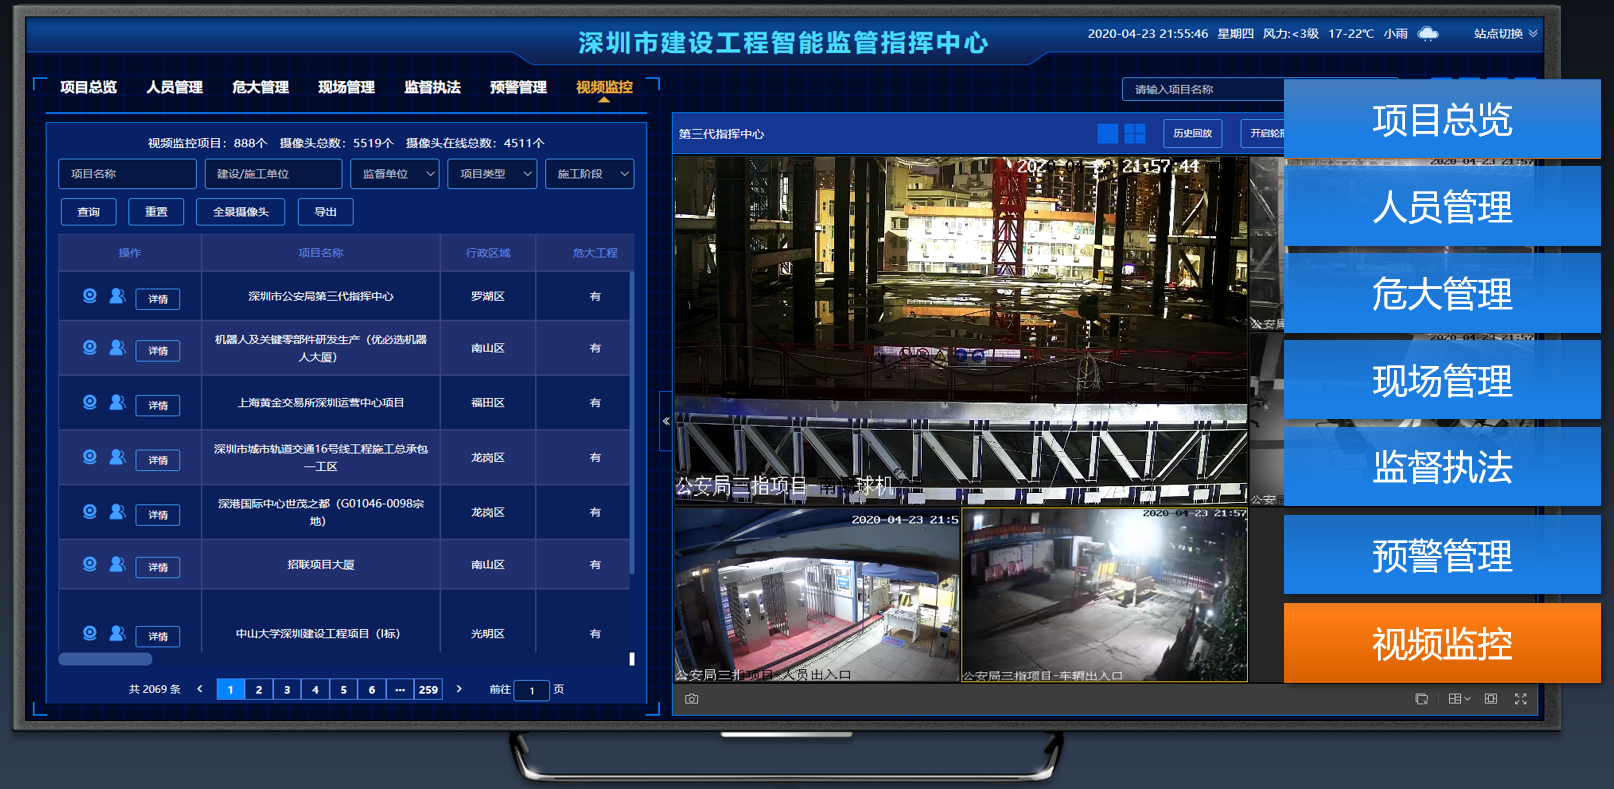
Task: Click the 查询 search button
Action: pos(89,212)
